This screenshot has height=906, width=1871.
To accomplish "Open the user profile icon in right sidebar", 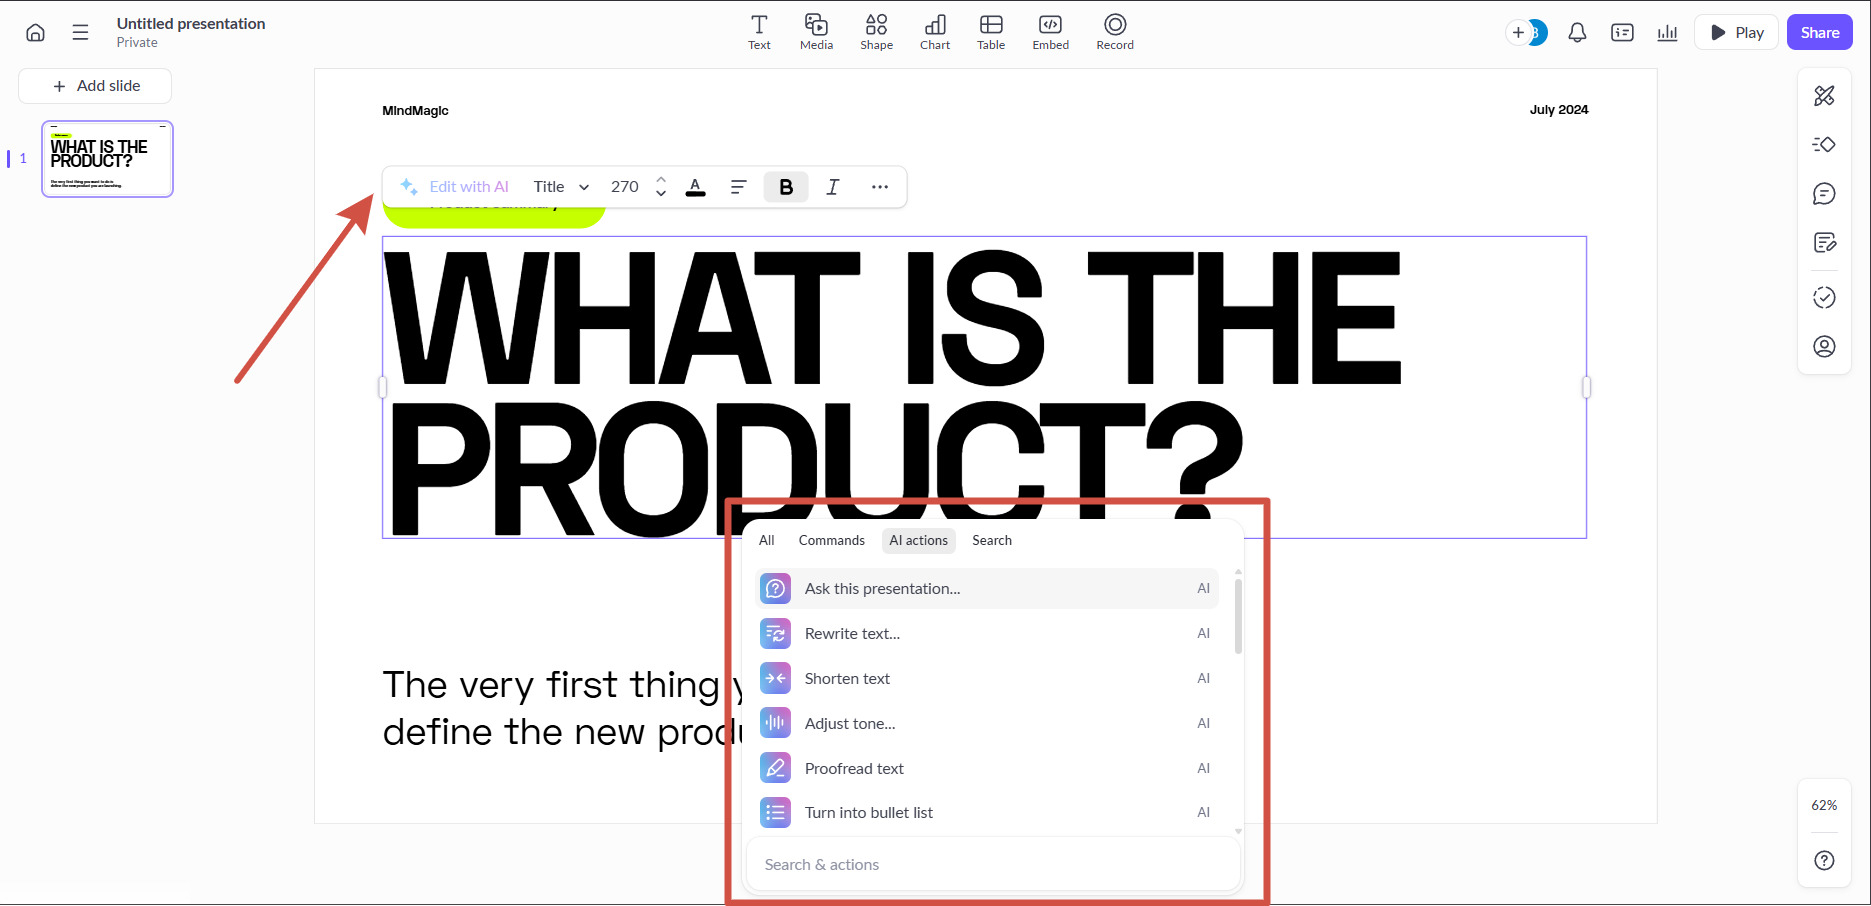I will coord(1824,347).
